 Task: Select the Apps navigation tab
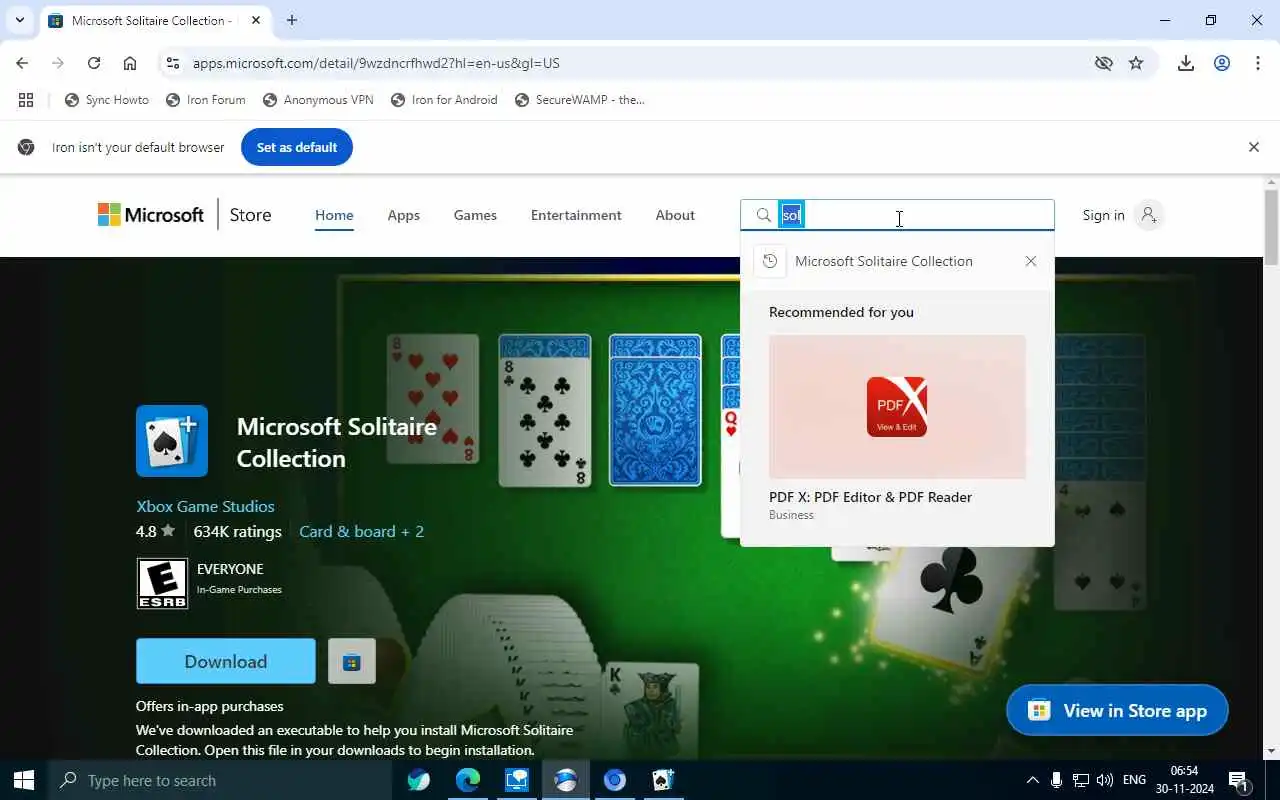(404, 215)
